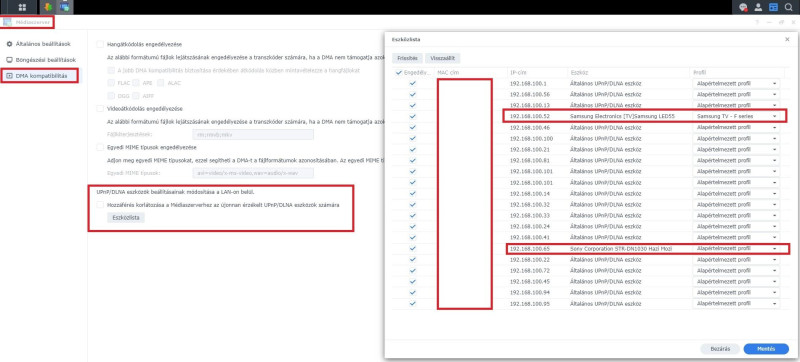Image resolution: width=800 pixels, height=362 pixels.
Task: Click the Fájlkiterjesztések input field
Action: [253, 135]
